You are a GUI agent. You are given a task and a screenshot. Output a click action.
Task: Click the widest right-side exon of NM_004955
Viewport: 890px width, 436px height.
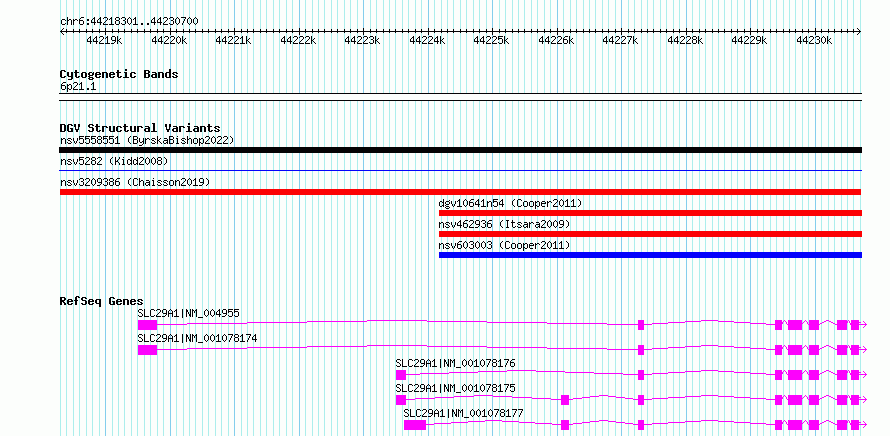tap(795, 325)
